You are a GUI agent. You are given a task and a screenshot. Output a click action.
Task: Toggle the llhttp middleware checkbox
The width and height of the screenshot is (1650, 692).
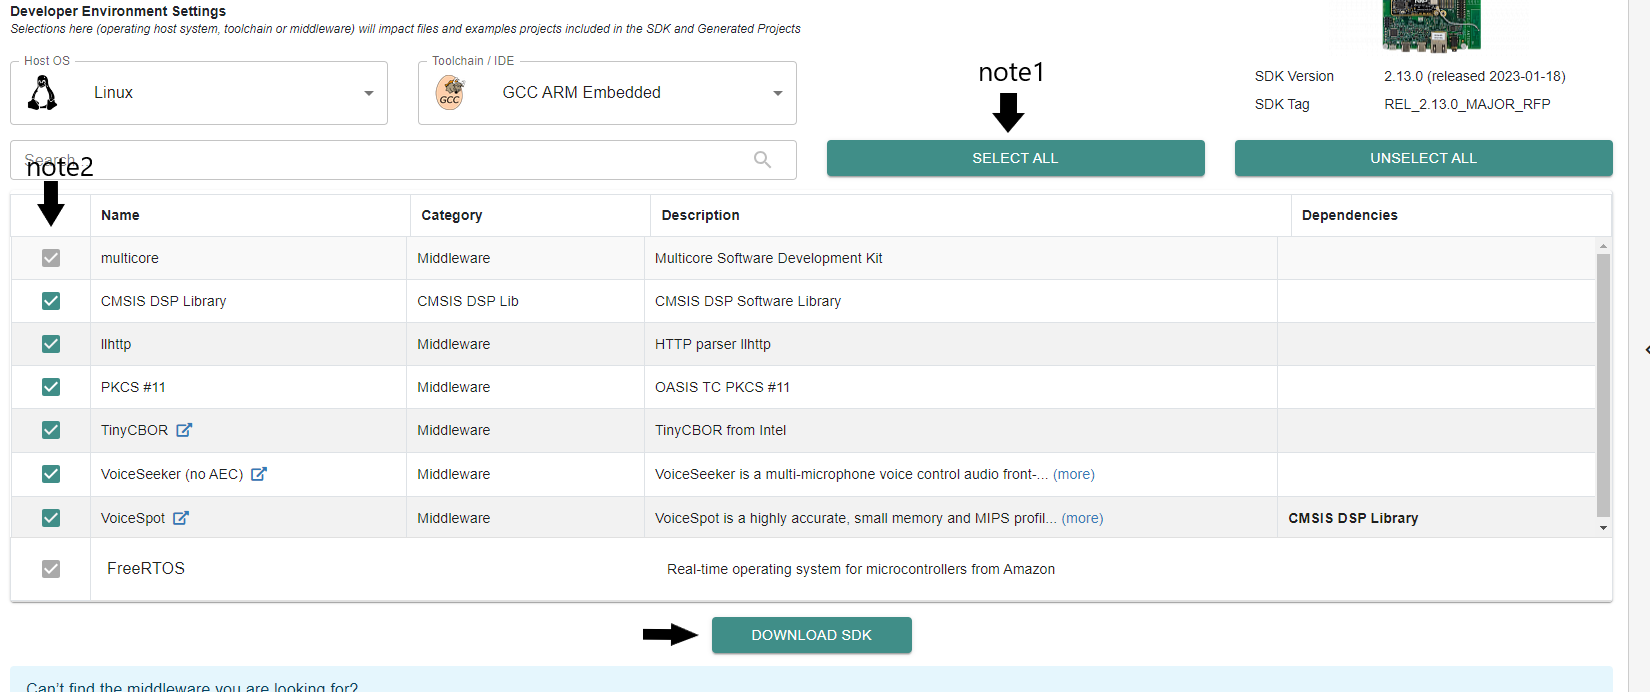[51, 344]
